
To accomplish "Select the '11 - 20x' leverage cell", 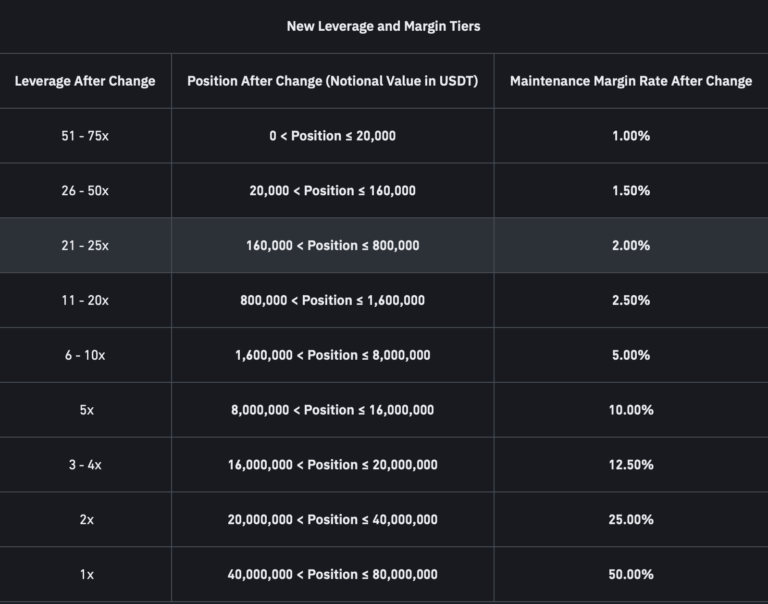I will coord(85,301).
